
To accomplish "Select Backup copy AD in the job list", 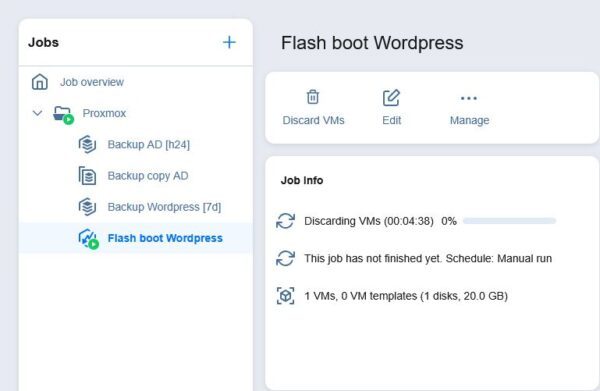I will 148,176.
